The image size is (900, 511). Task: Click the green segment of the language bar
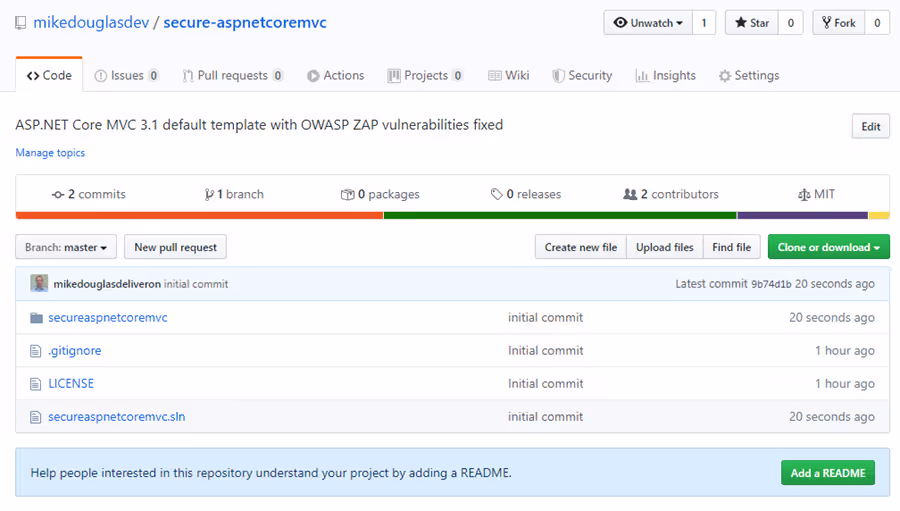click(560, 216)
